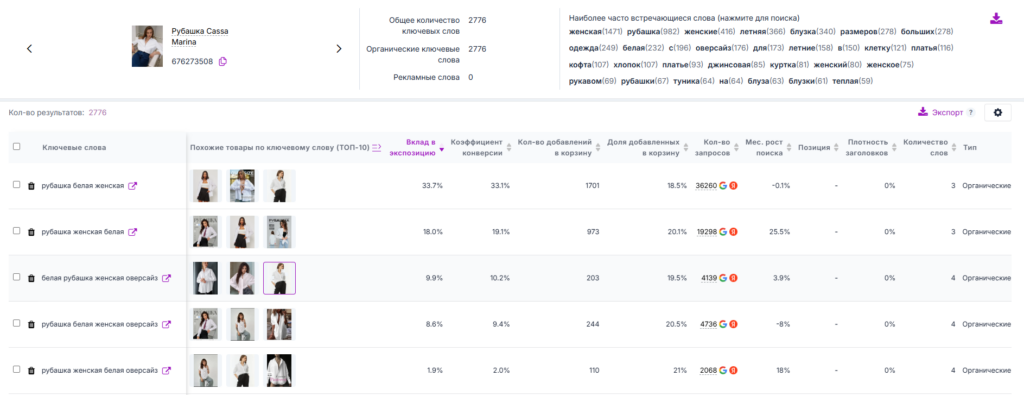The image size is (1024, 395).
Task: Click Yandex icon for 4139 requests row
Action: click(x=733, y=278)
